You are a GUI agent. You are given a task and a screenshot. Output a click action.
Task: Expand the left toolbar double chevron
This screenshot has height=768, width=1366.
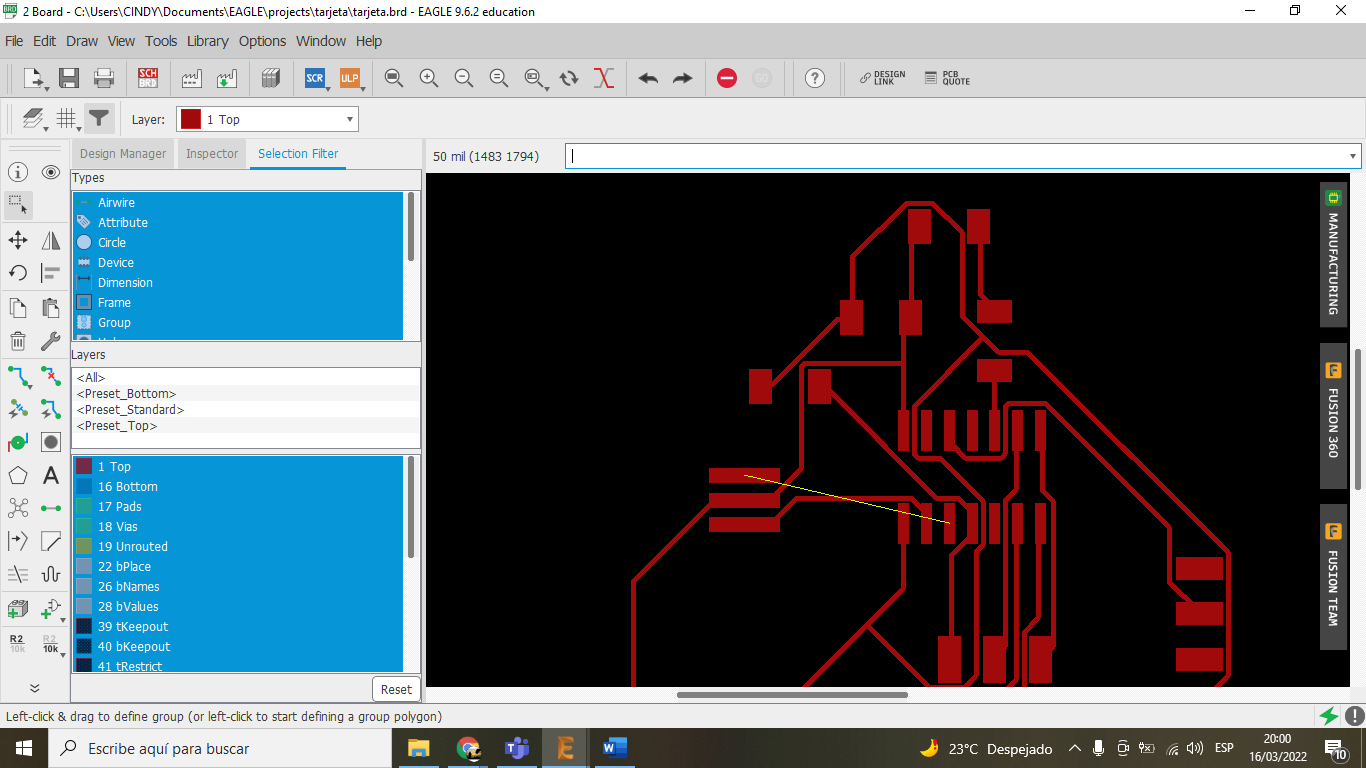[x=34, y=688]
